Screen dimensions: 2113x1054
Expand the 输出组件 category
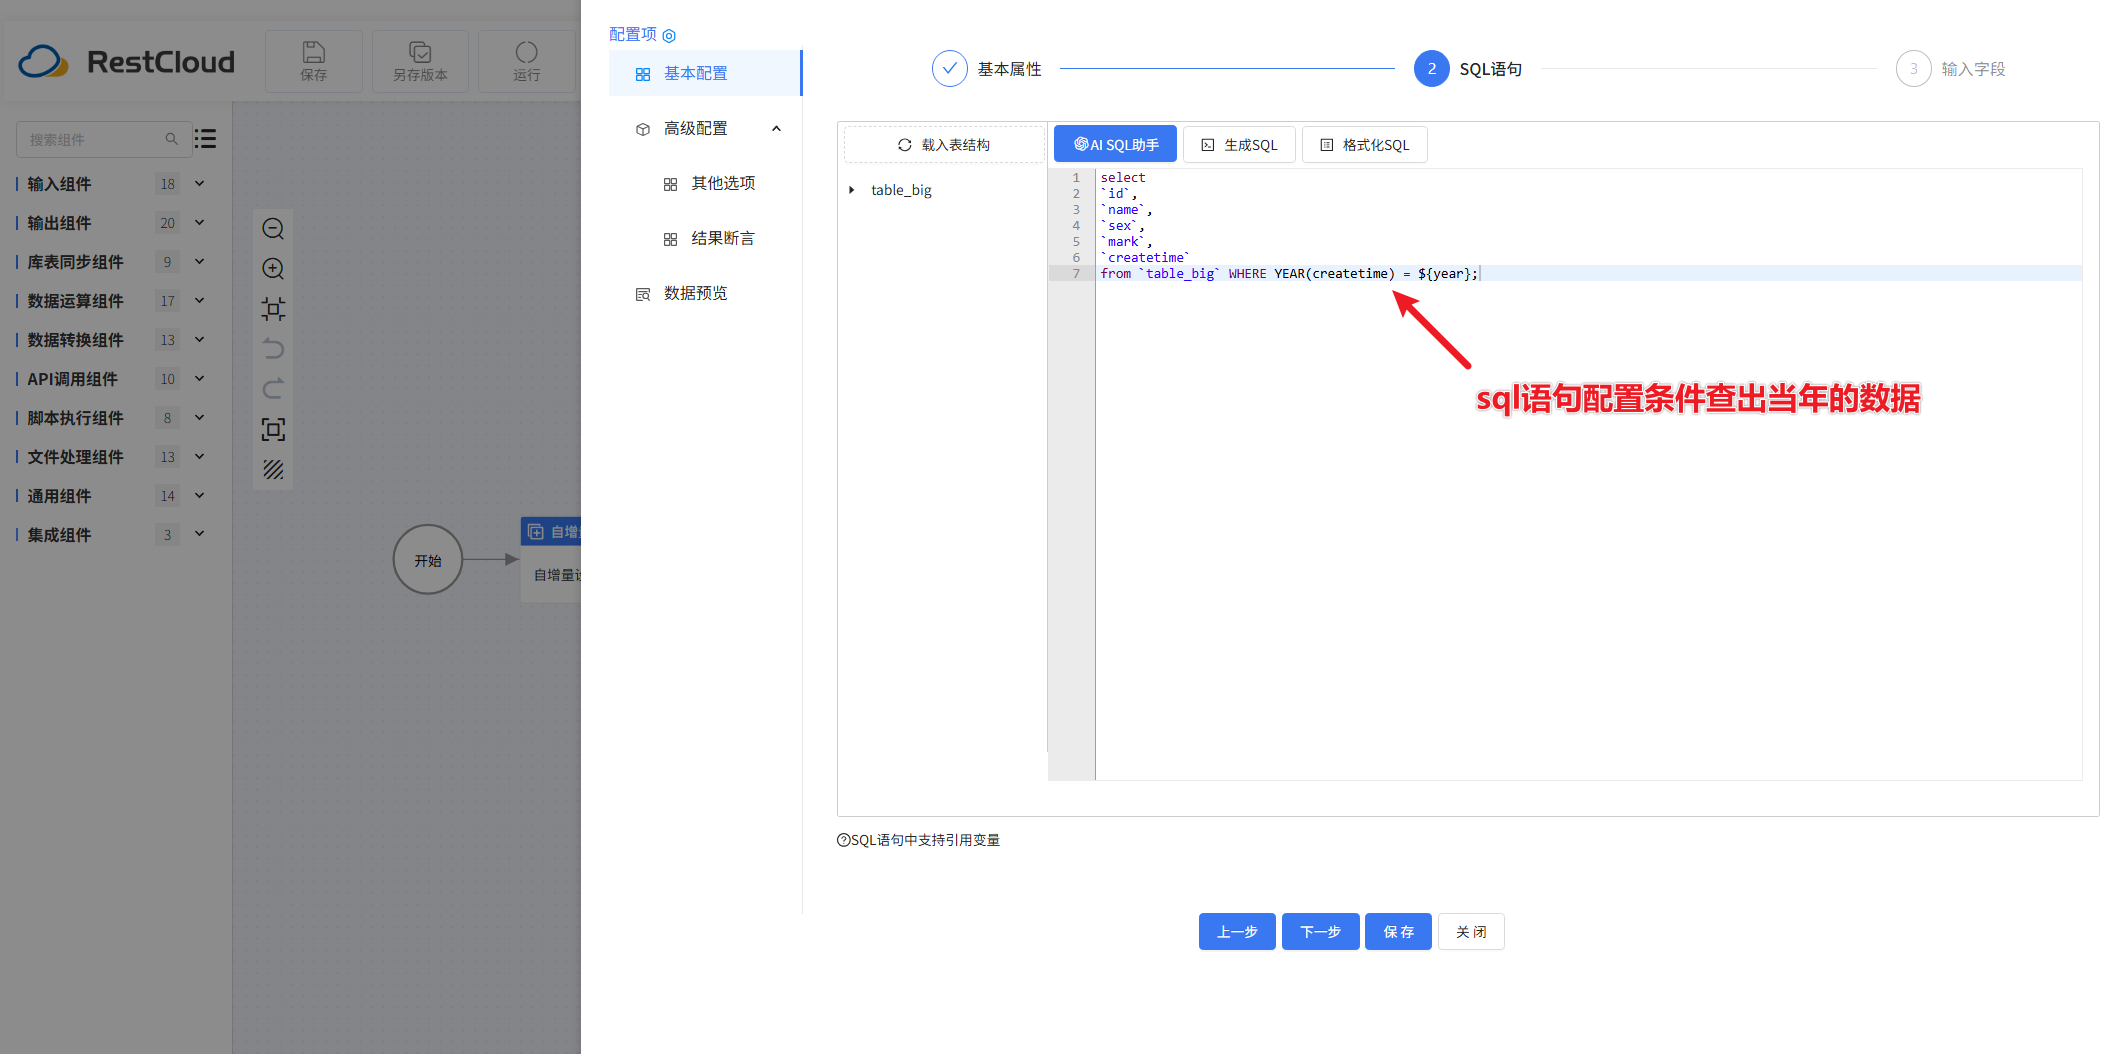pos(200,223)
